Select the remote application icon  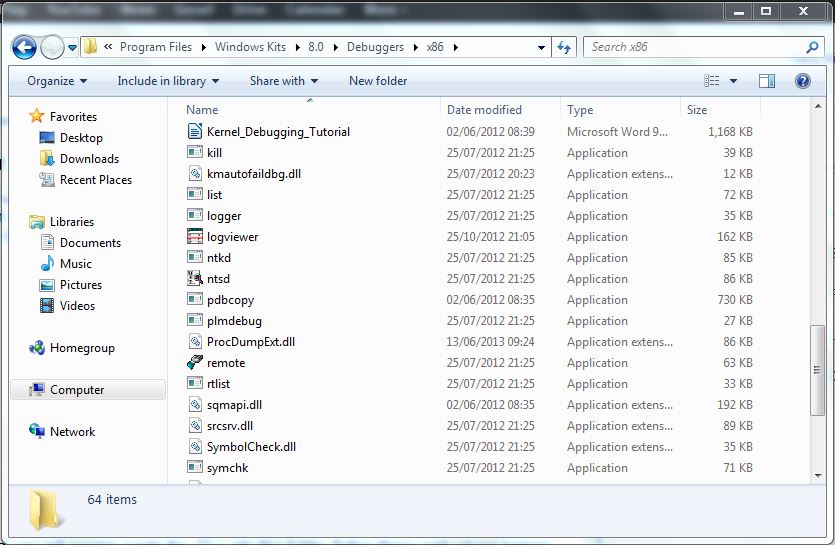(195, 362)
